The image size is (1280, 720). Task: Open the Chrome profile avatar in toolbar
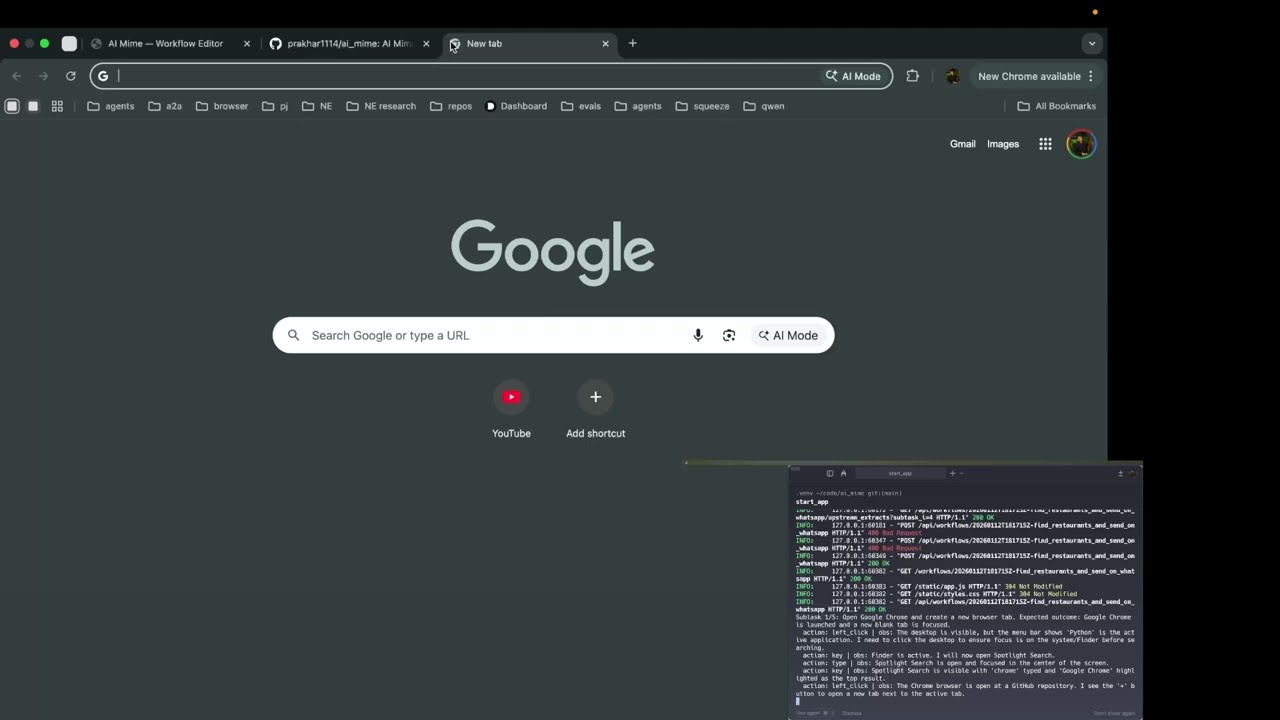952,76
